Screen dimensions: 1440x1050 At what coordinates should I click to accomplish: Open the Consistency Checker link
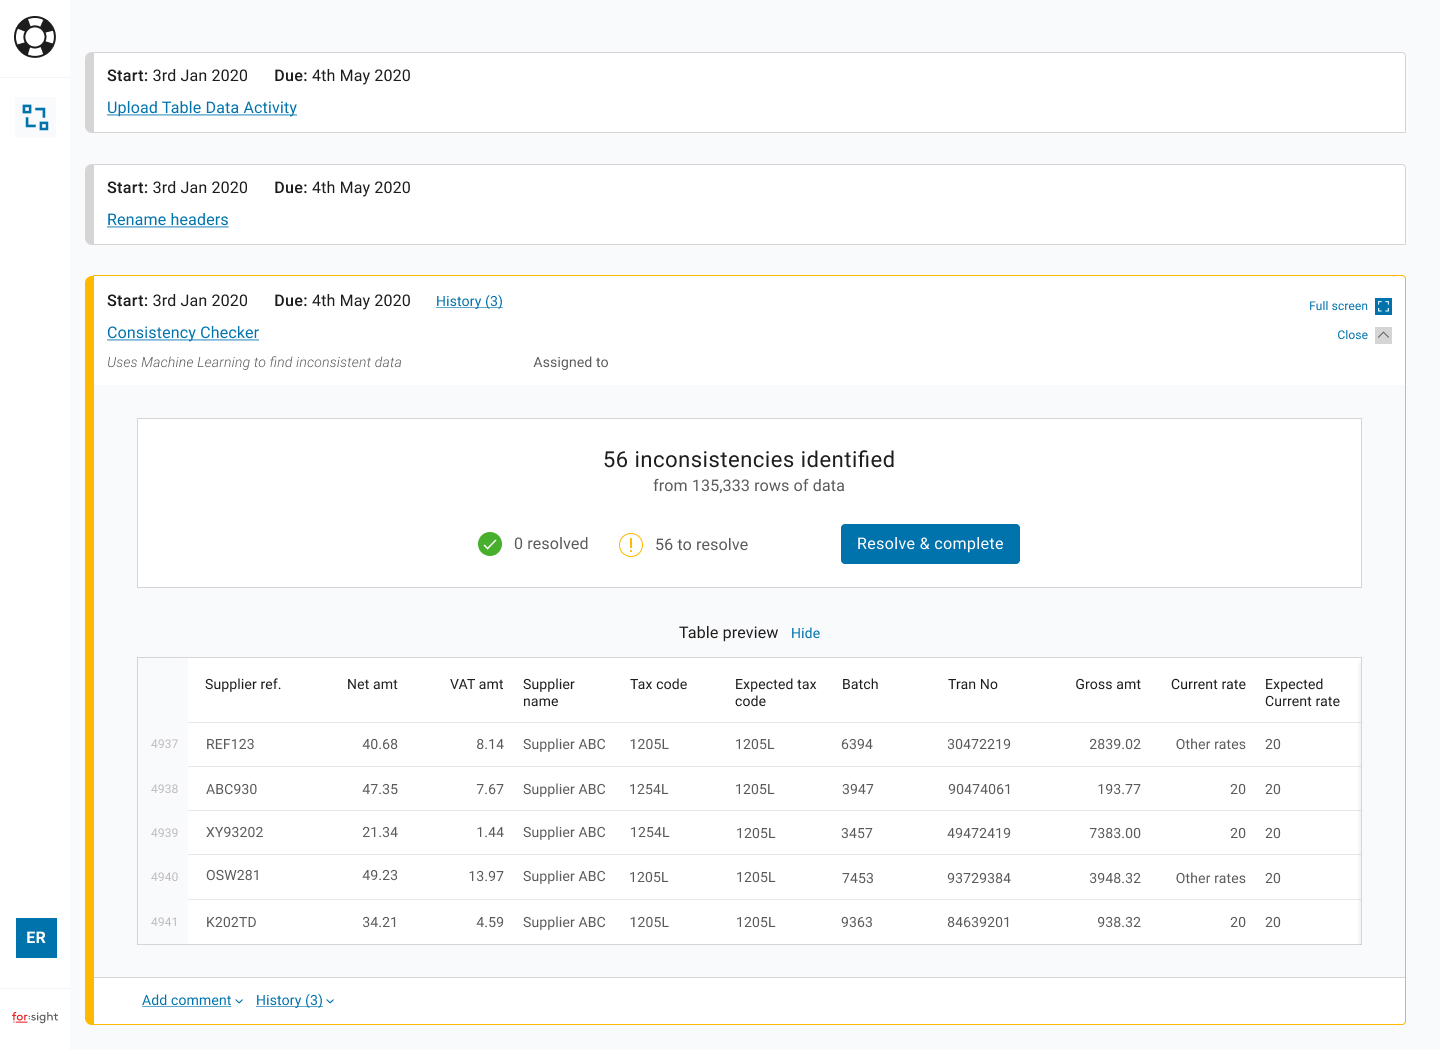point(183,333)
